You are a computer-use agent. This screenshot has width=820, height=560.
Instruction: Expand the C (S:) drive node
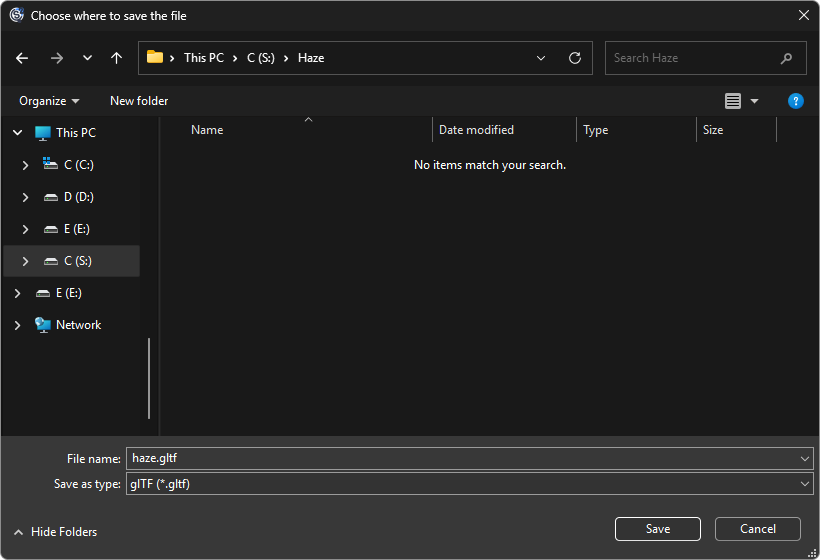(25, 261)
